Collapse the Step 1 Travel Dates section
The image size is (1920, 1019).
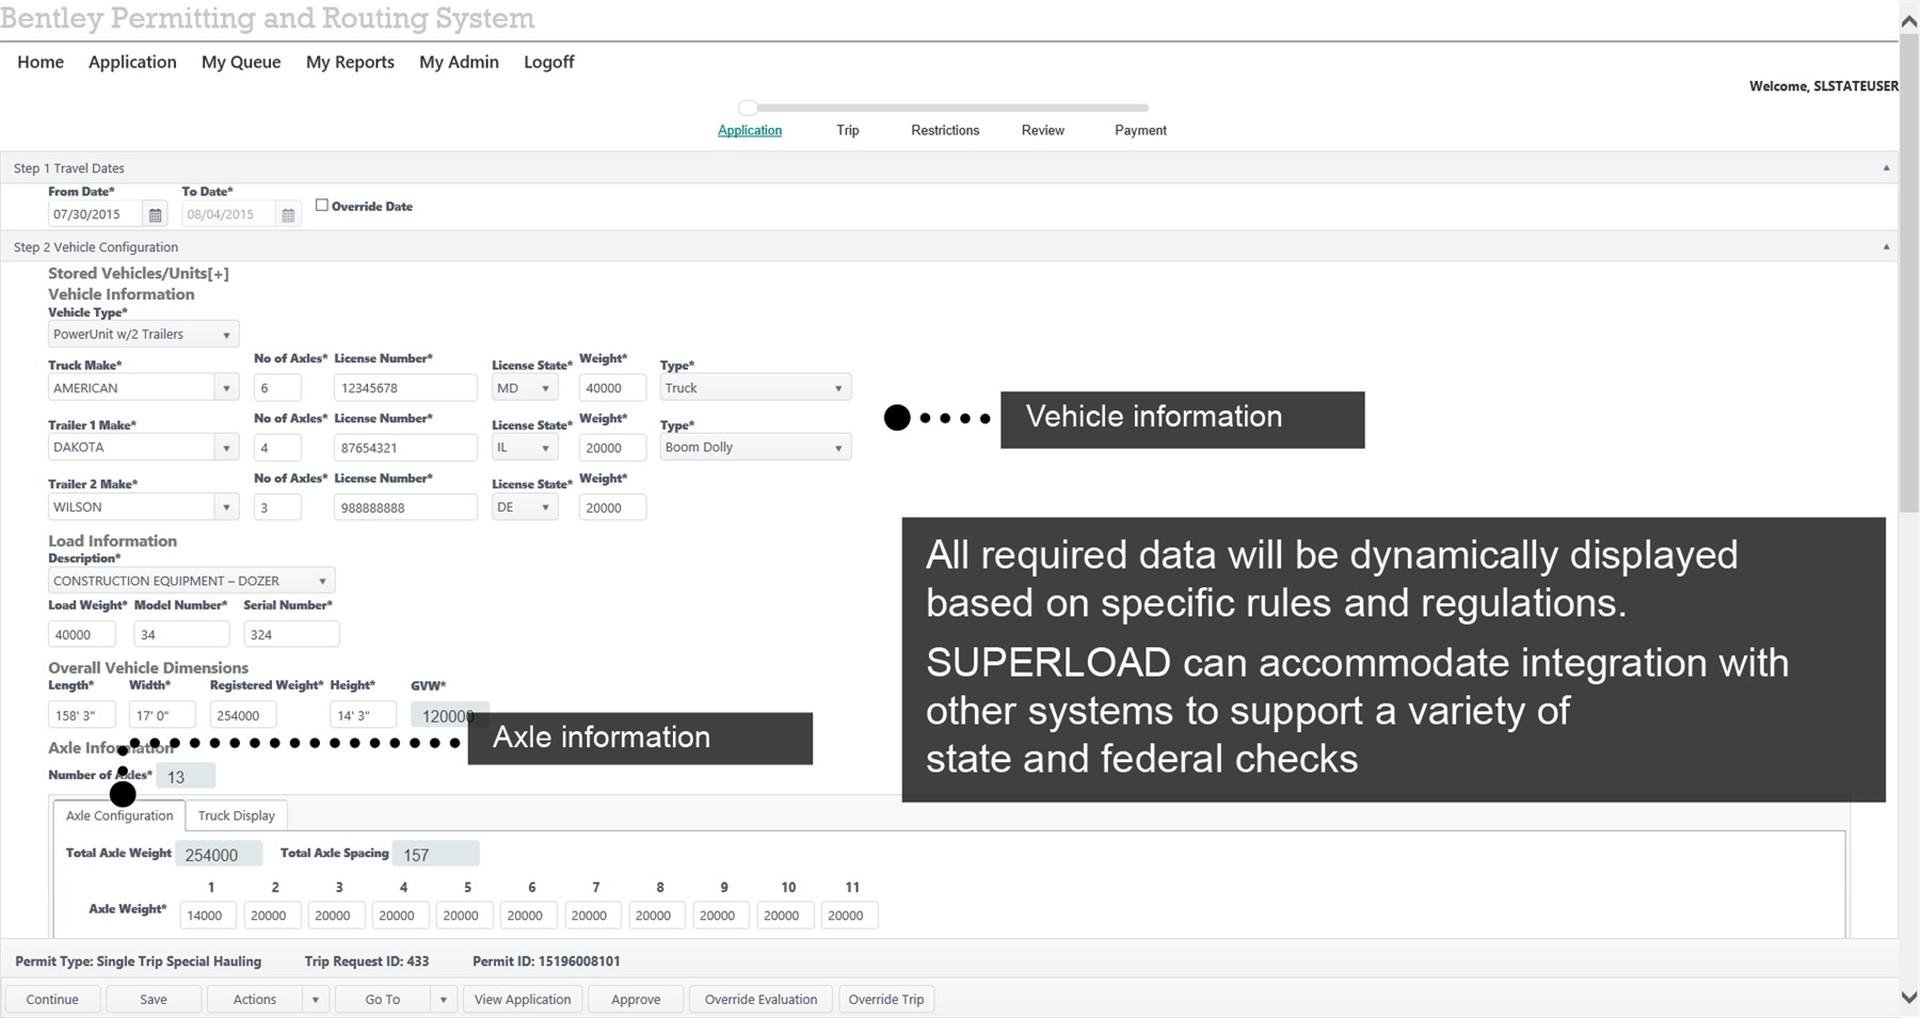[x=1886, y=168]
